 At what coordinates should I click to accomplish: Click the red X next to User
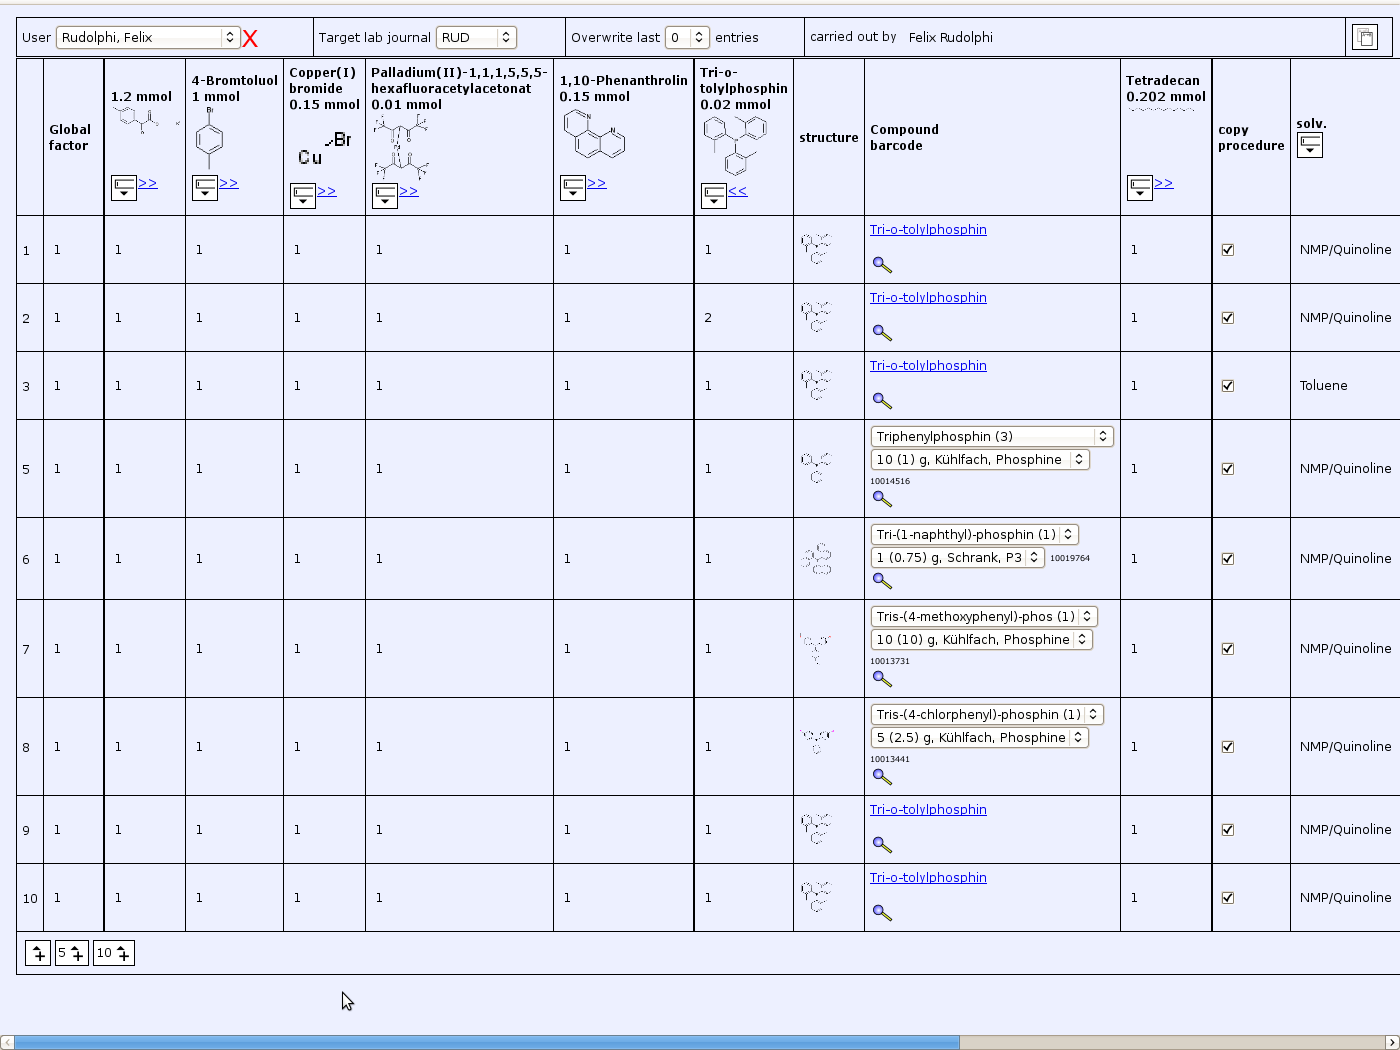point(250,38)
